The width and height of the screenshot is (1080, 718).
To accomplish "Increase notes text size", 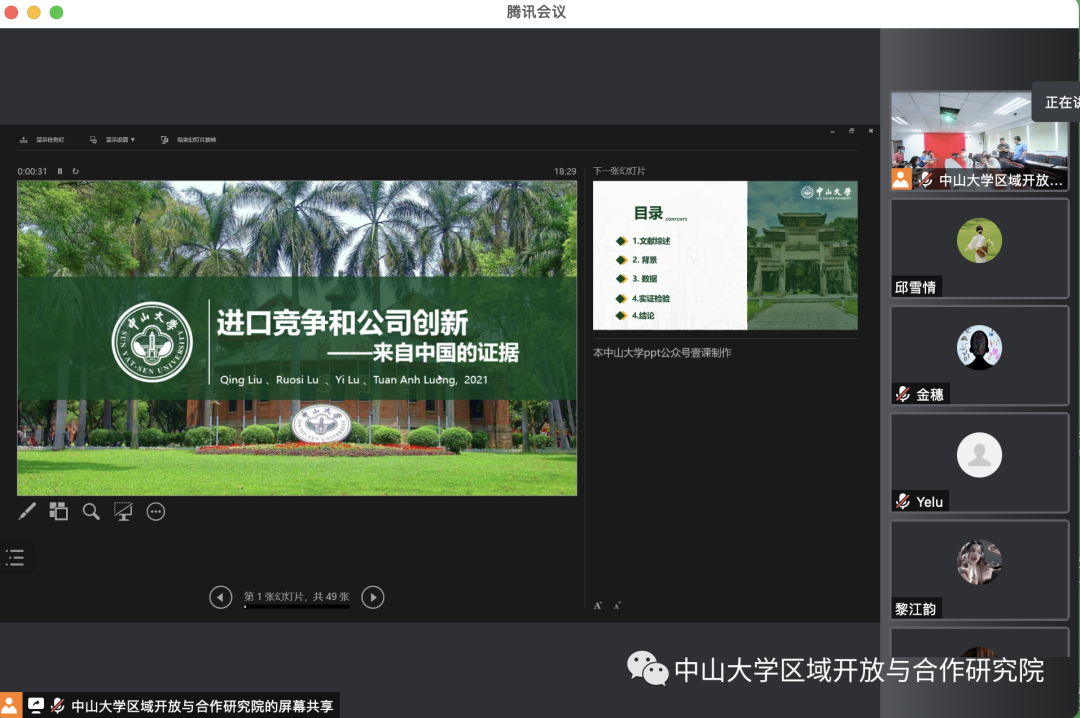I will pos(598,606).
